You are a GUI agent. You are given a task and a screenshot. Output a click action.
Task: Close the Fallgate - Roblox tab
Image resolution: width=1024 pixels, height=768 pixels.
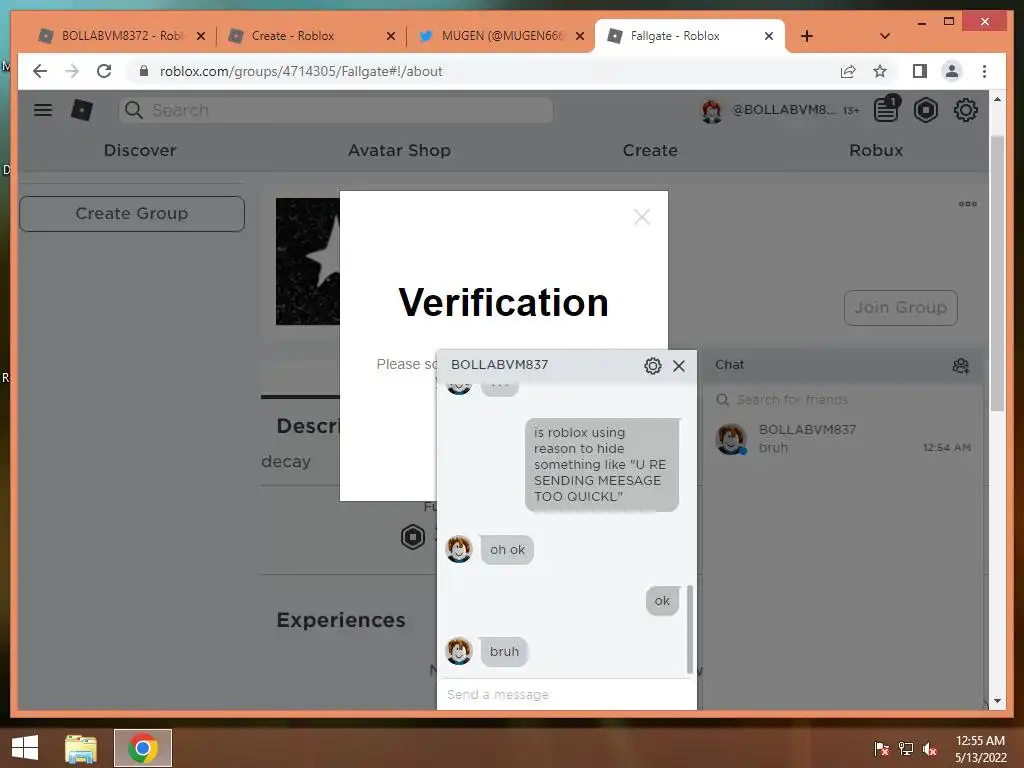click(769, 36)
